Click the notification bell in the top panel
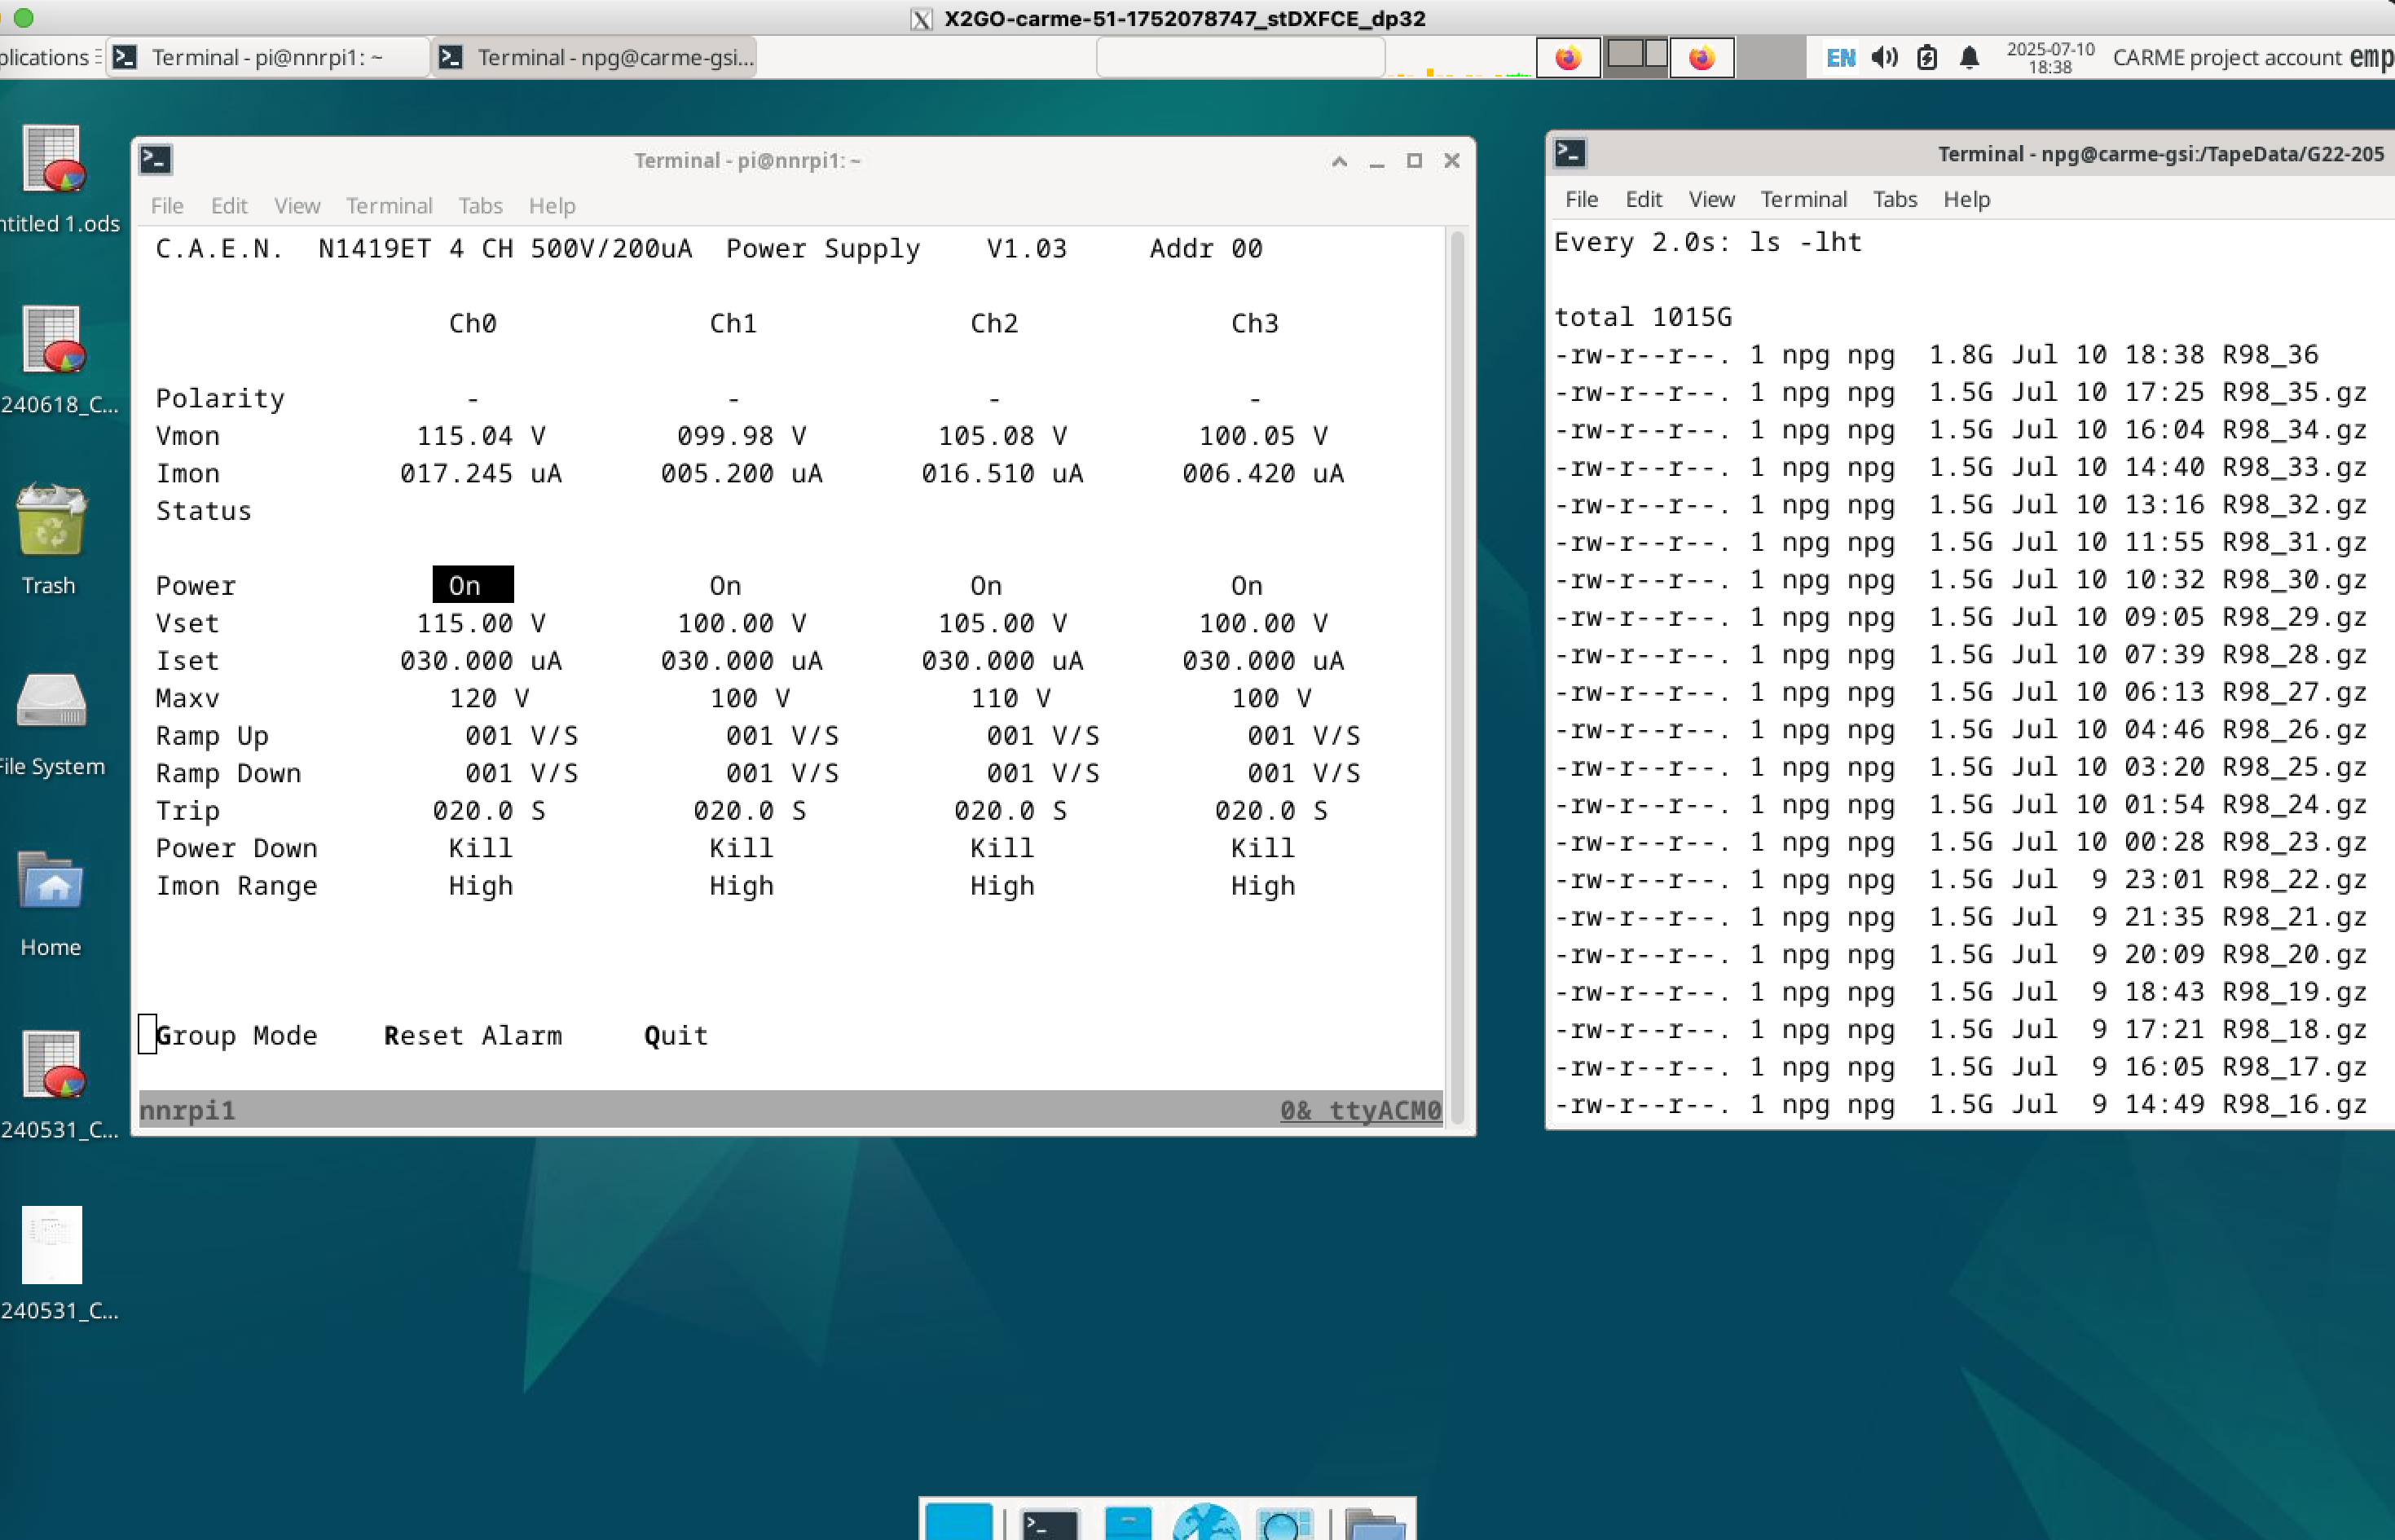2395x1540 pixels. (x=1969, y=57)
